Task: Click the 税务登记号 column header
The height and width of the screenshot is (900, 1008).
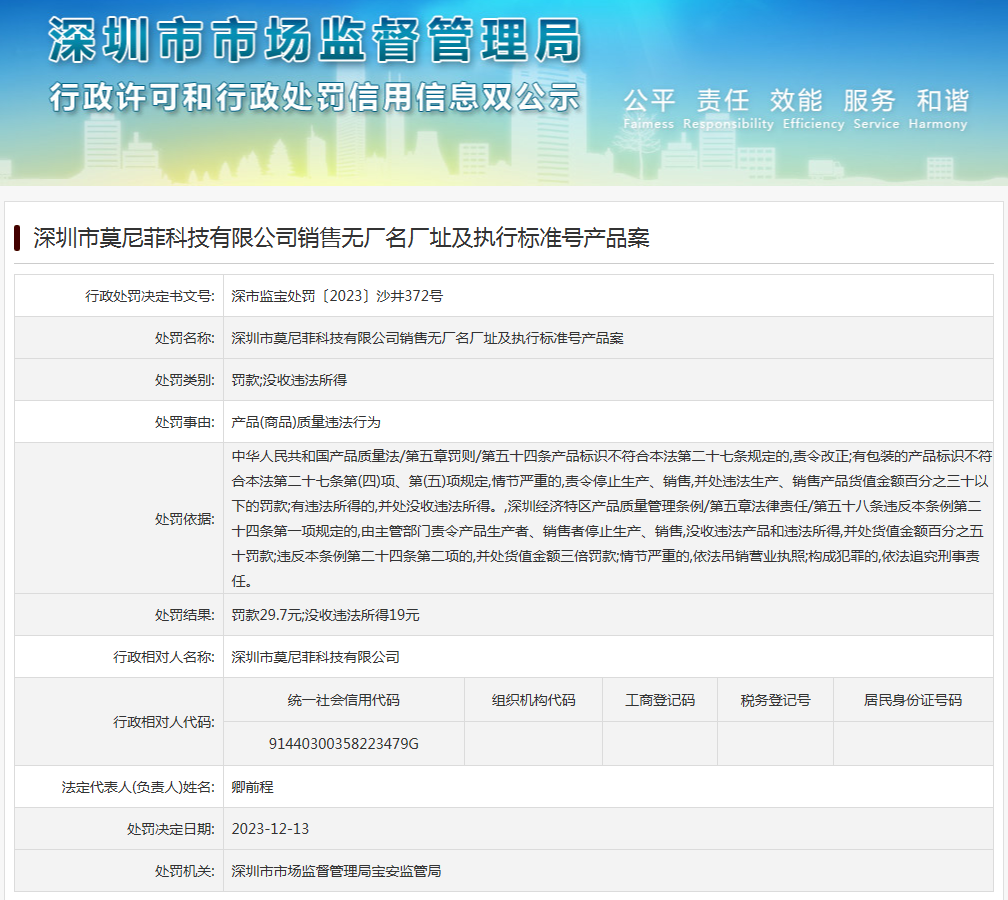Action: point(775,700)
